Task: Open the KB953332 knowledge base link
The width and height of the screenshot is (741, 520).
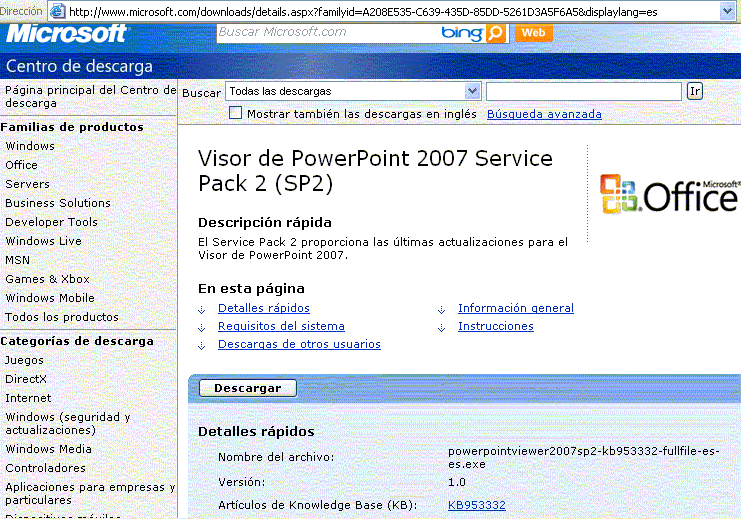Action: pyautogui.click(x=477, y=505)
